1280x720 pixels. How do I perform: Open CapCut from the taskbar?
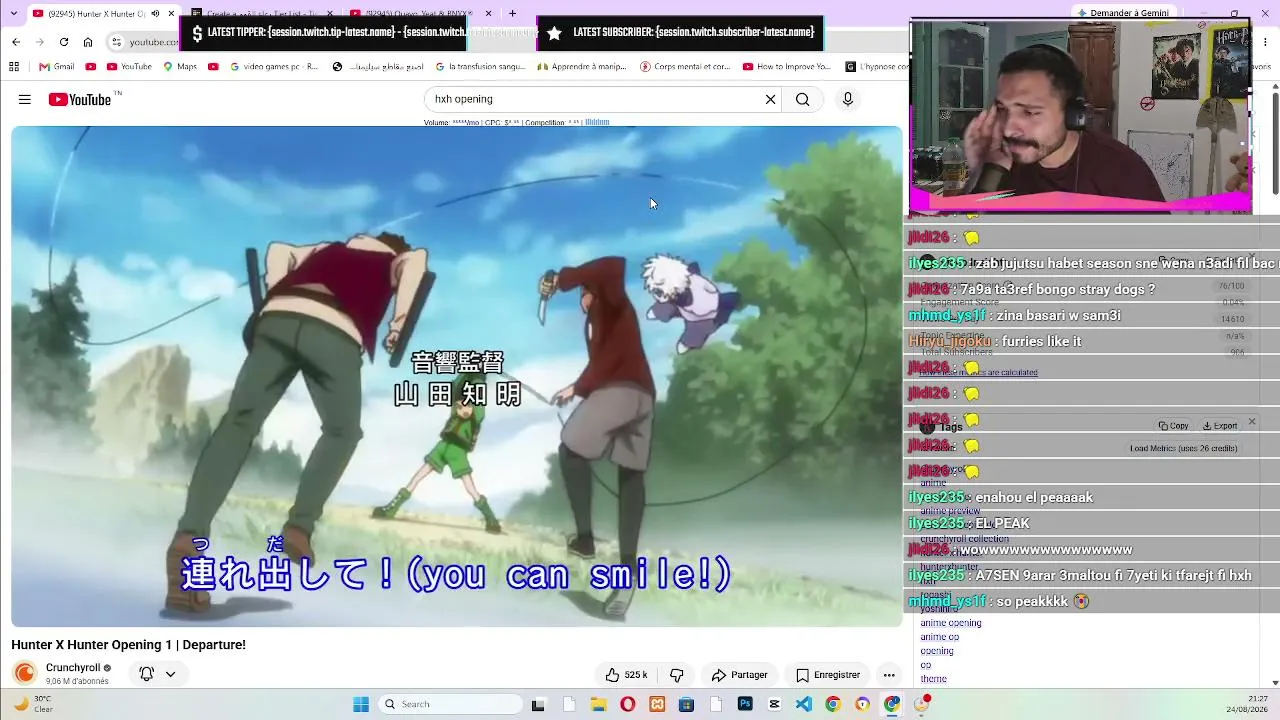[x=774, y=704]
